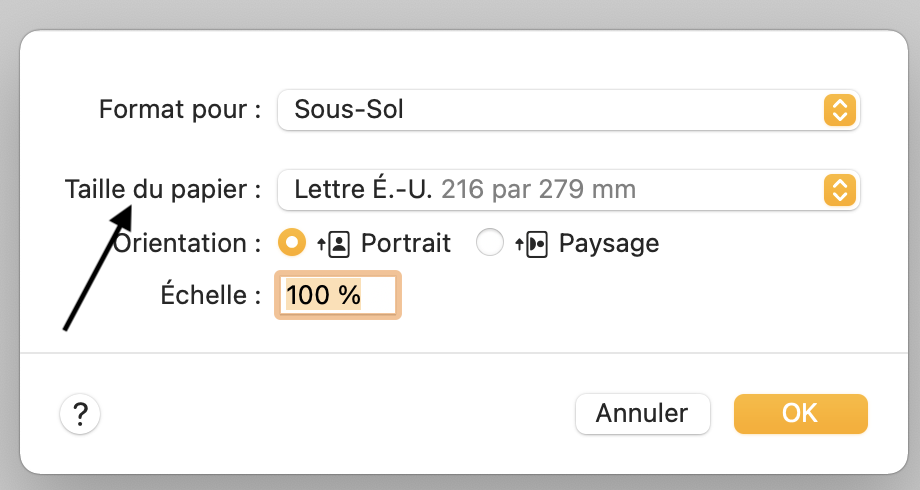Click the Paysage orientation label text

pyautogui.click(x=608, y=243)
